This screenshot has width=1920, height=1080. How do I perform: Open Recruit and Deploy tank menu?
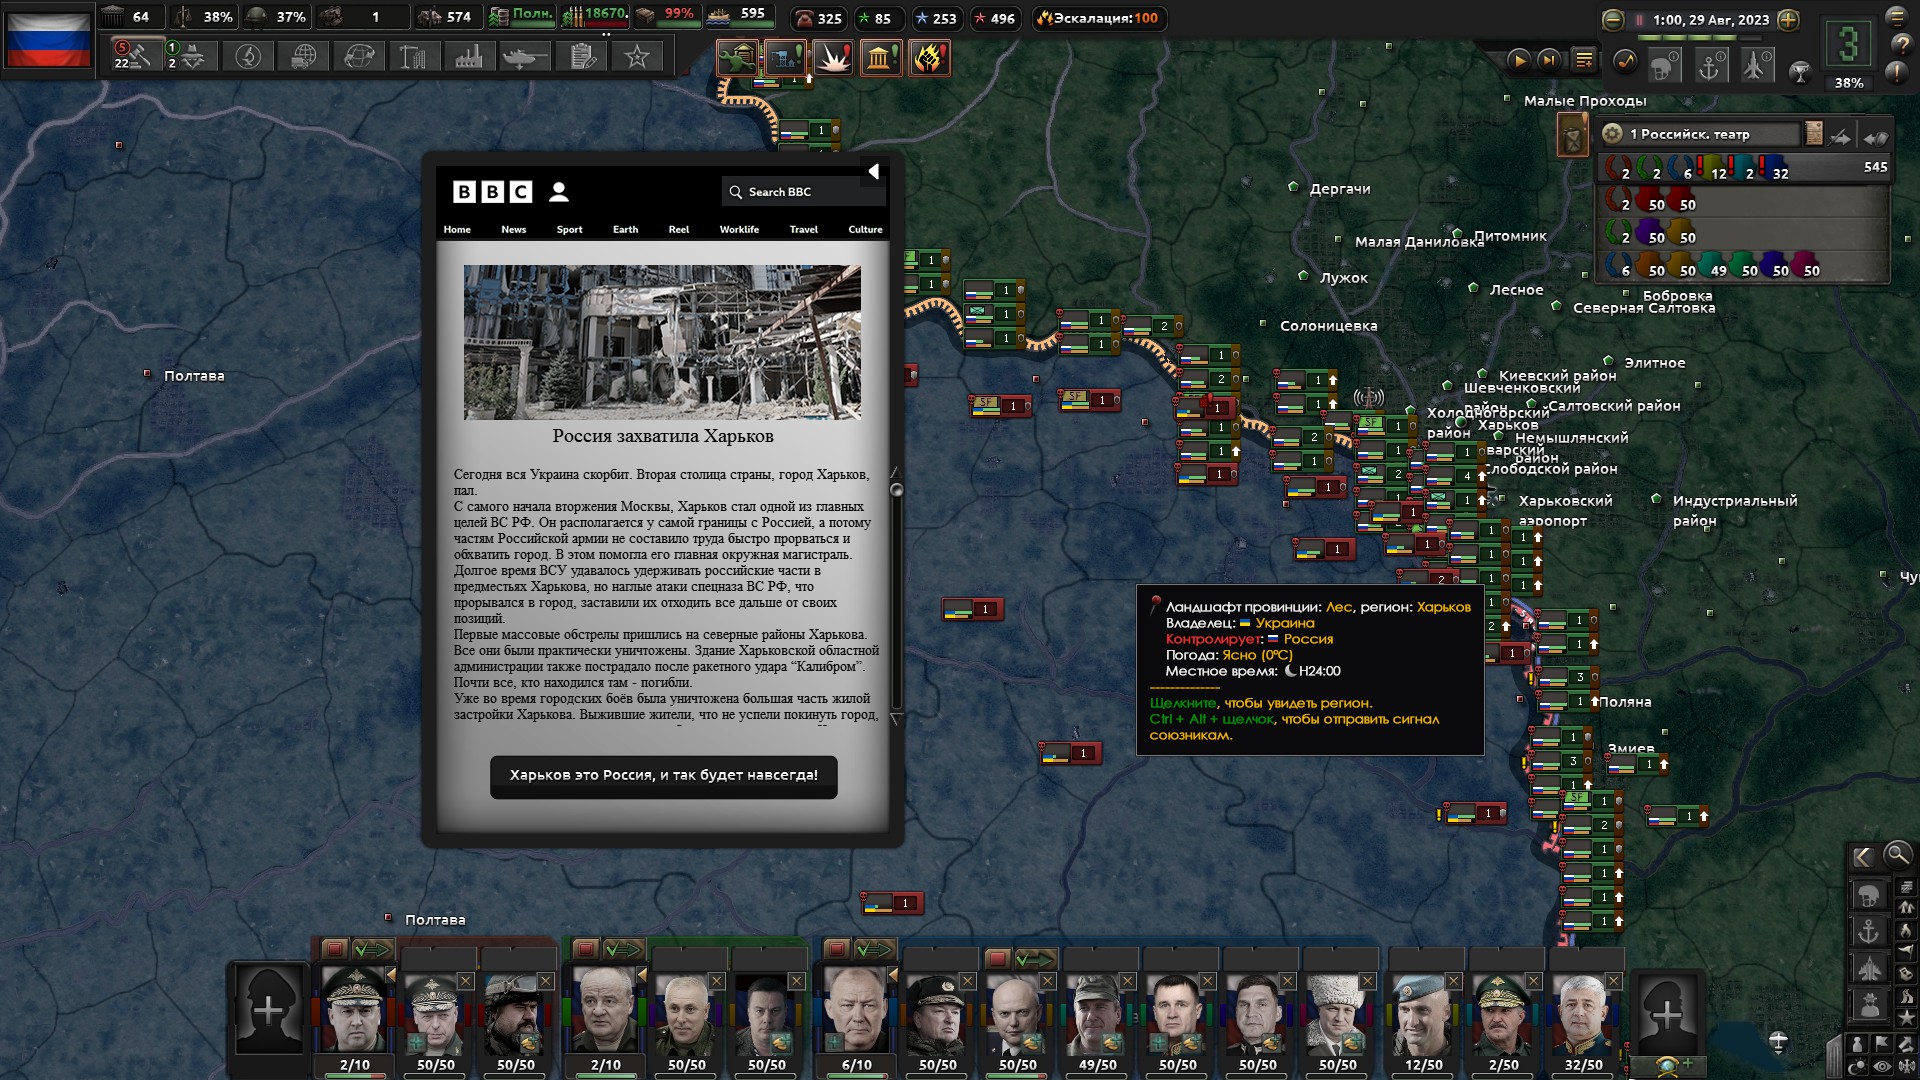523,57
